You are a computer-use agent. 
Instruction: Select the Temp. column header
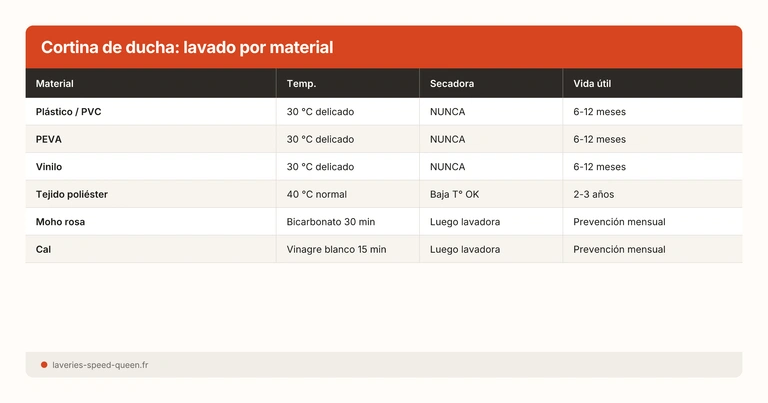click(301, 84)
